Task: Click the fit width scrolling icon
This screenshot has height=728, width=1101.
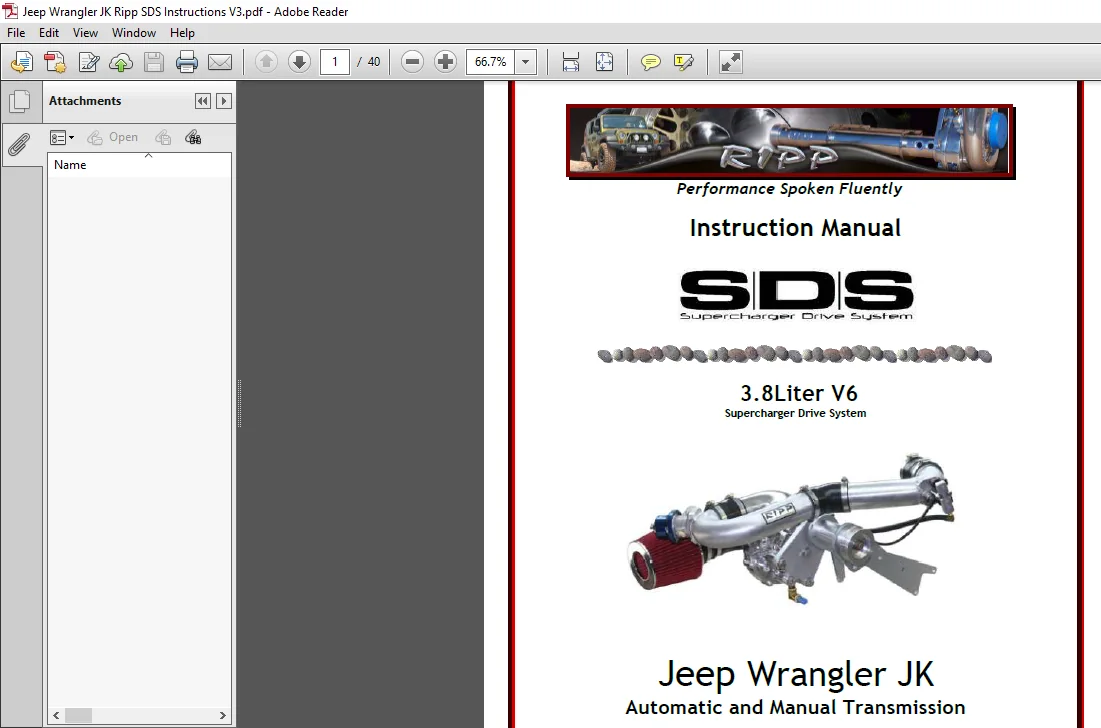Action: pyautogui.click(x=571, y=62)
